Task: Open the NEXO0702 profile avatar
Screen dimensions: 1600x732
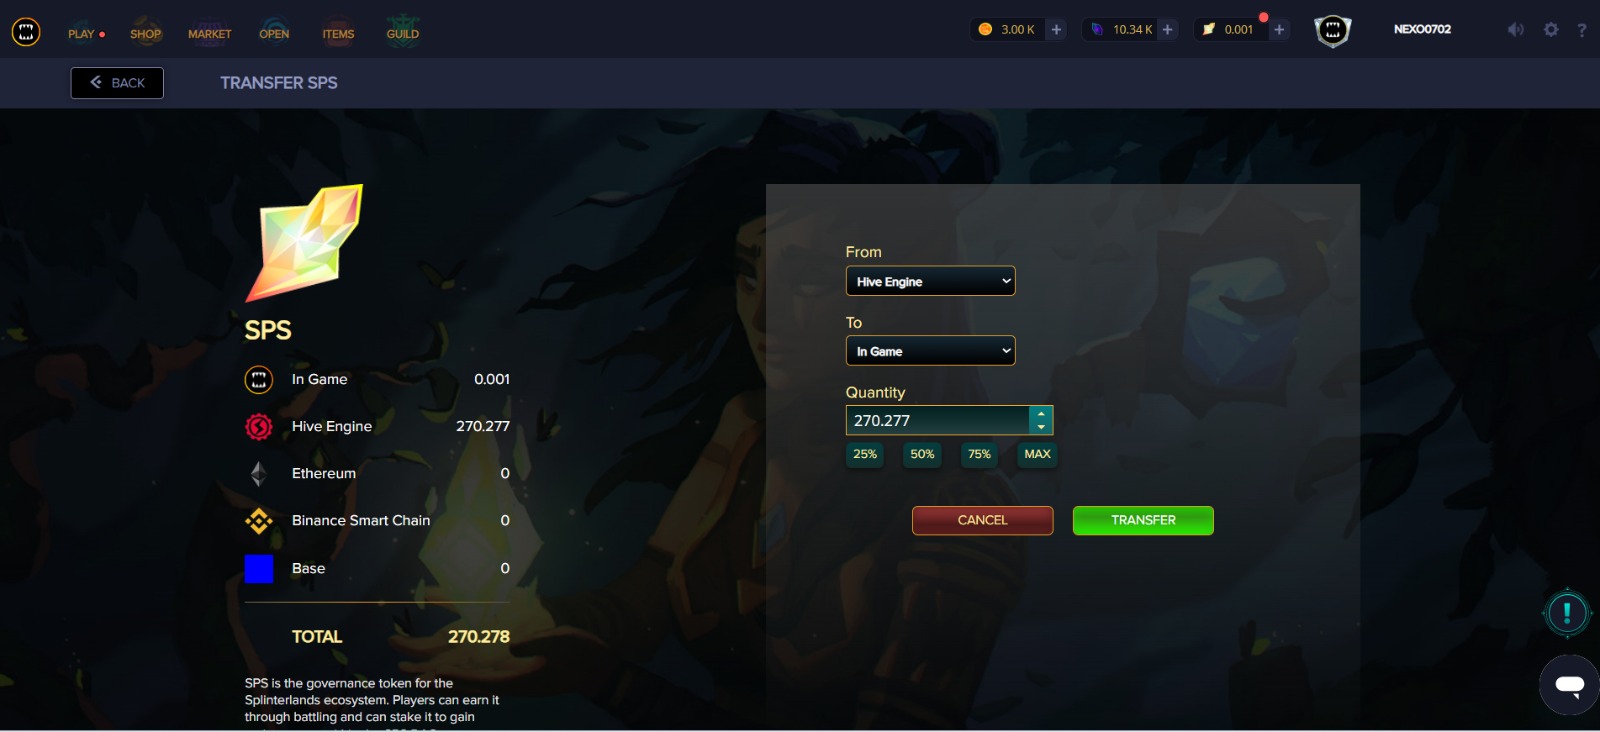Action: tap(1332, 30)
